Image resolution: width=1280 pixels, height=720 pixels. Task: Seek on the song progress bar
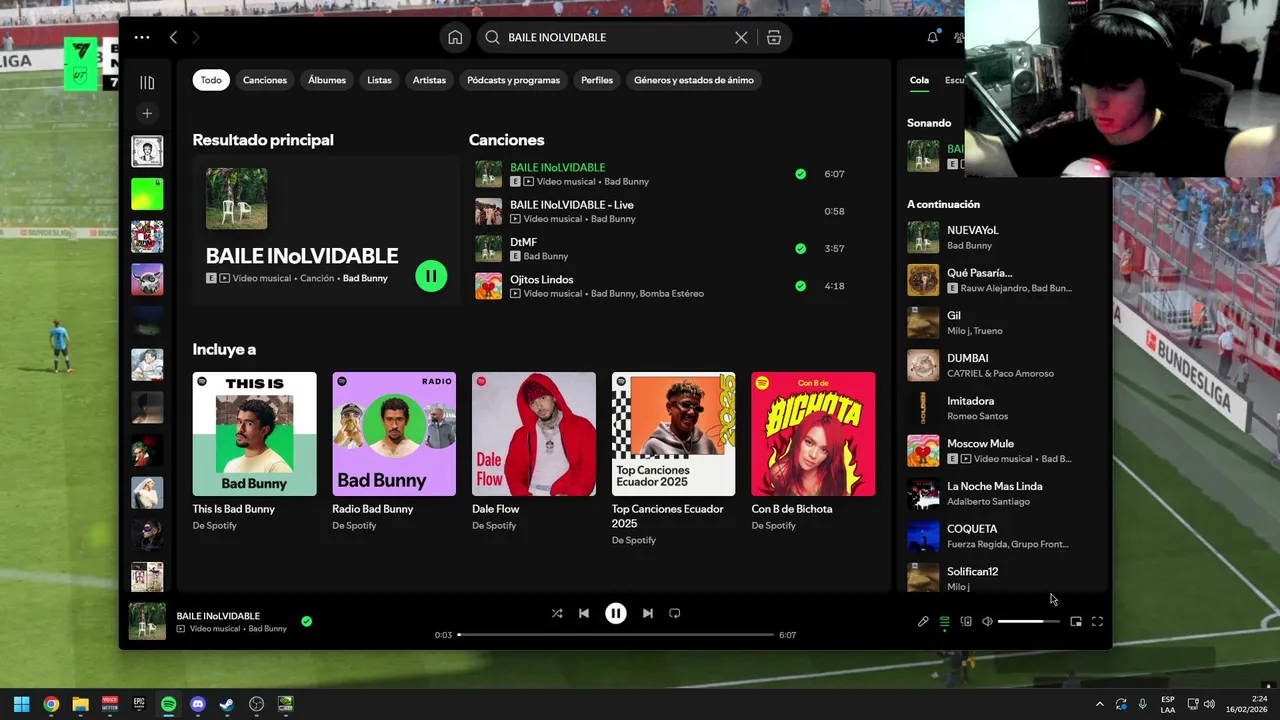click(616, 634)
